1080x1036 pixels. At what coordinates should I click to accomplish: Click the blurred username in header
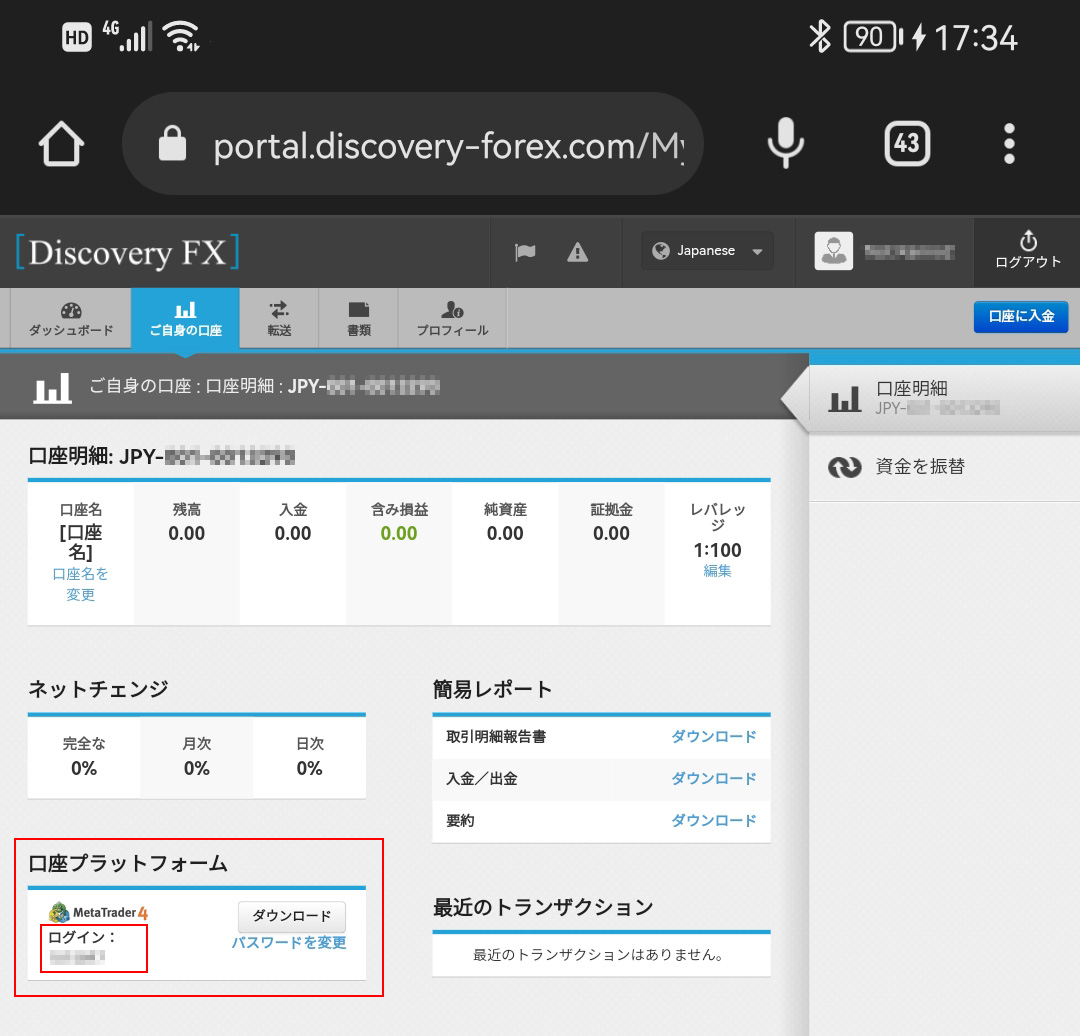pyautogui.click(x=909, y=252)
